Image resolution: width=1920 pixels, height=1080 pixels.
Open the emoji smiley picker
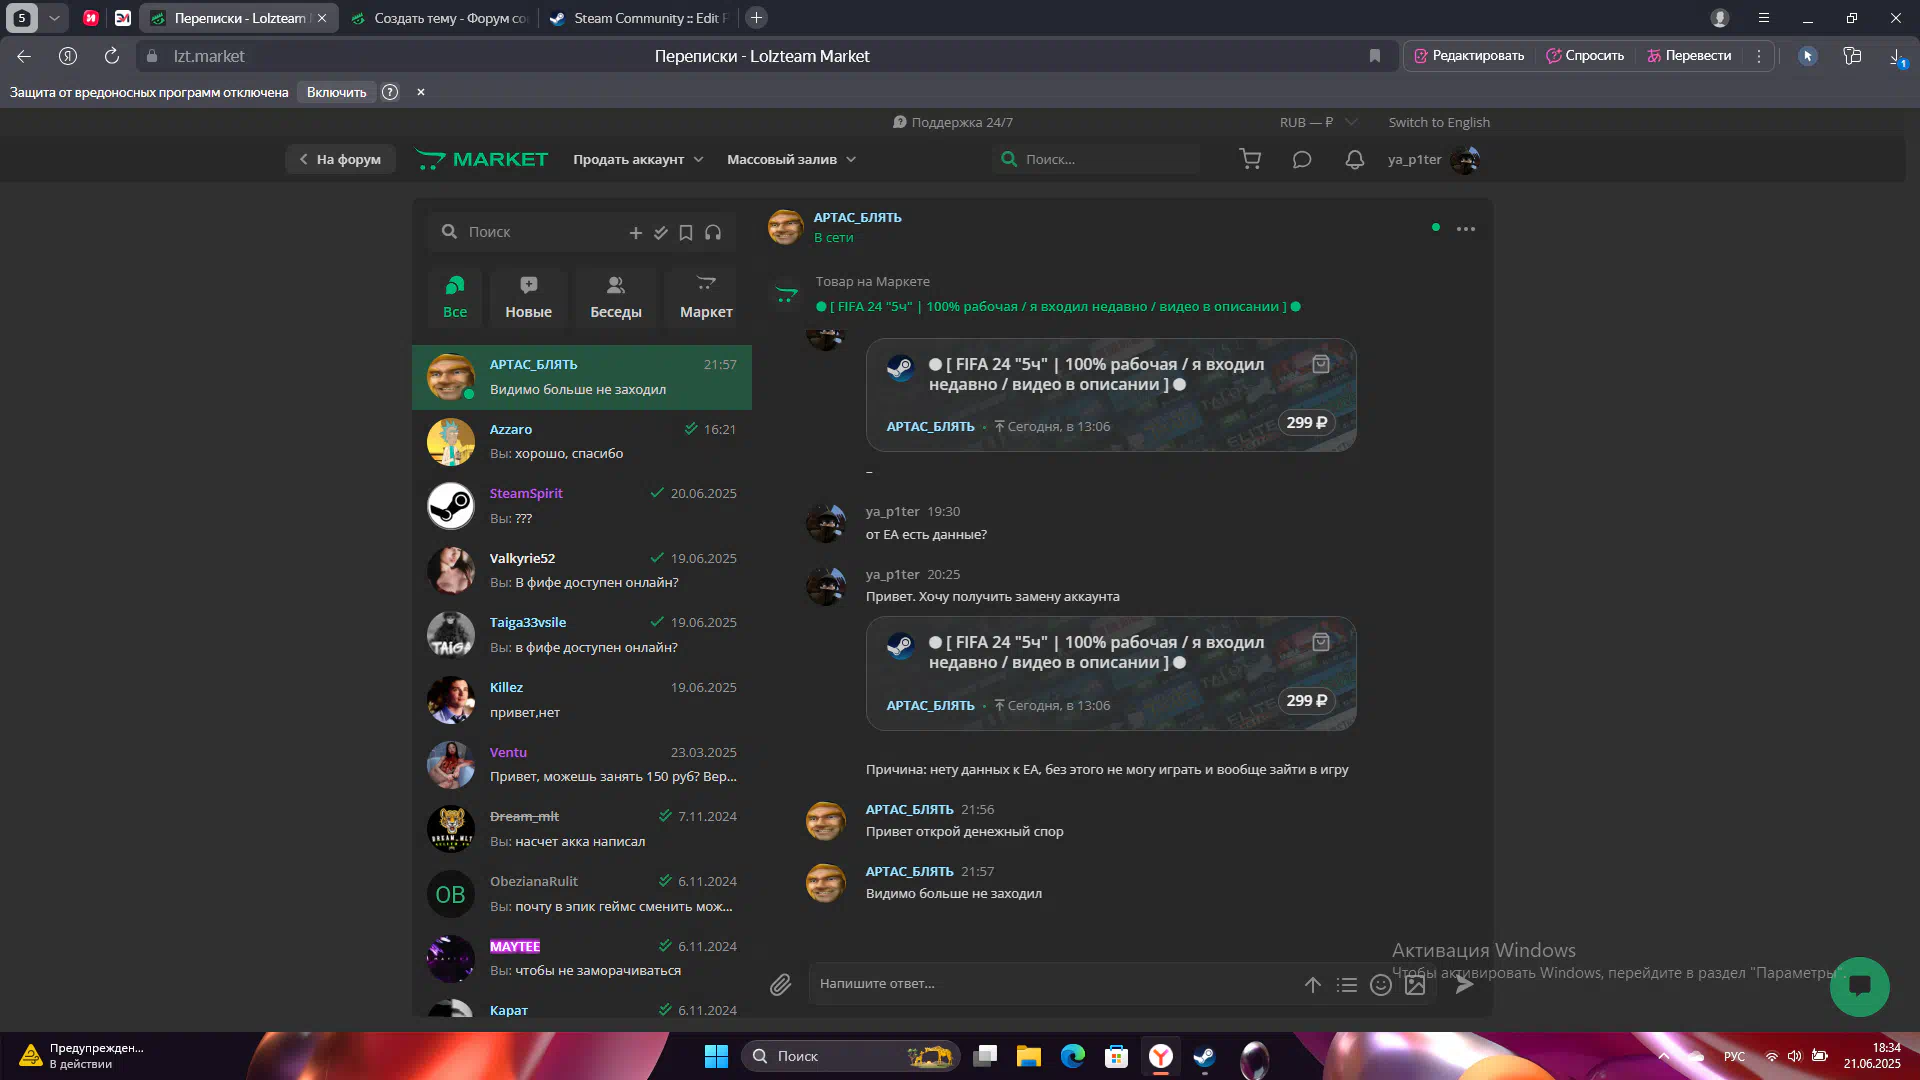pos(1381,985)
